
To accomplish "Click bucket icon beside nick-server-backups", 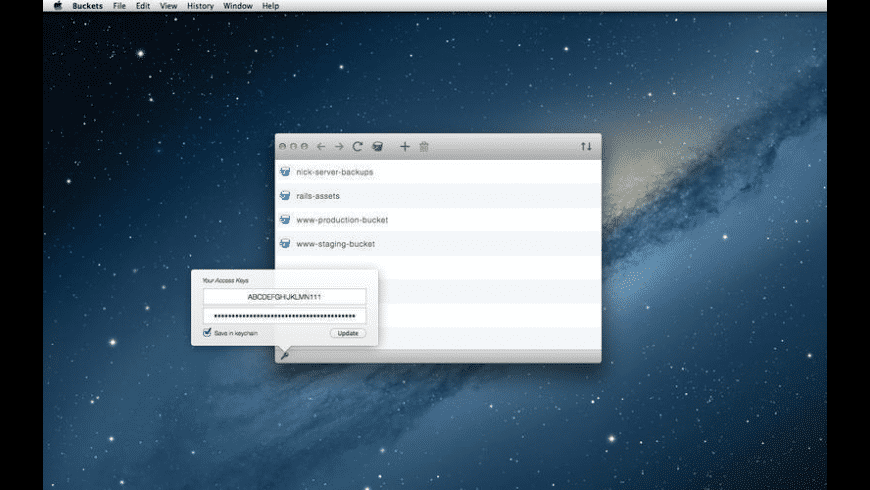I will click(285, 171).
